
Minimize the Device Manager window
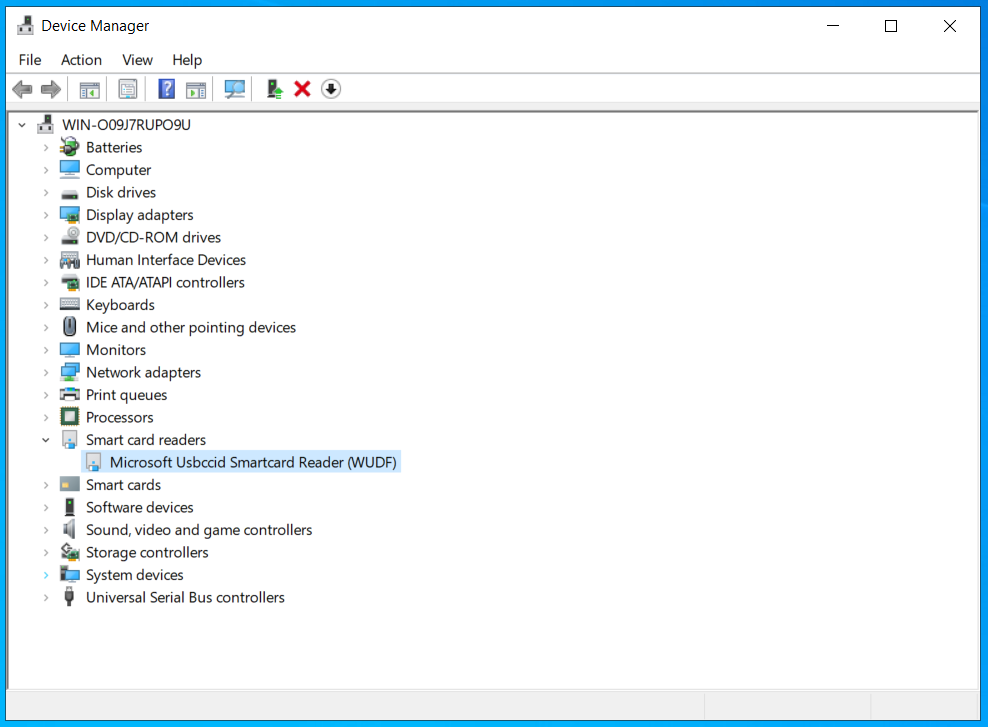click(x=833, y=26)
